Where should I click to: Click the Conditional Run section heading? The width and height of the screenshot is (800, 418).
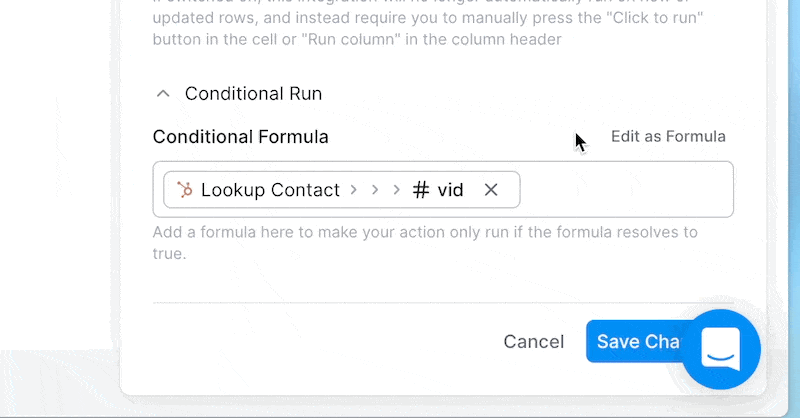click(x=253, y=94)
